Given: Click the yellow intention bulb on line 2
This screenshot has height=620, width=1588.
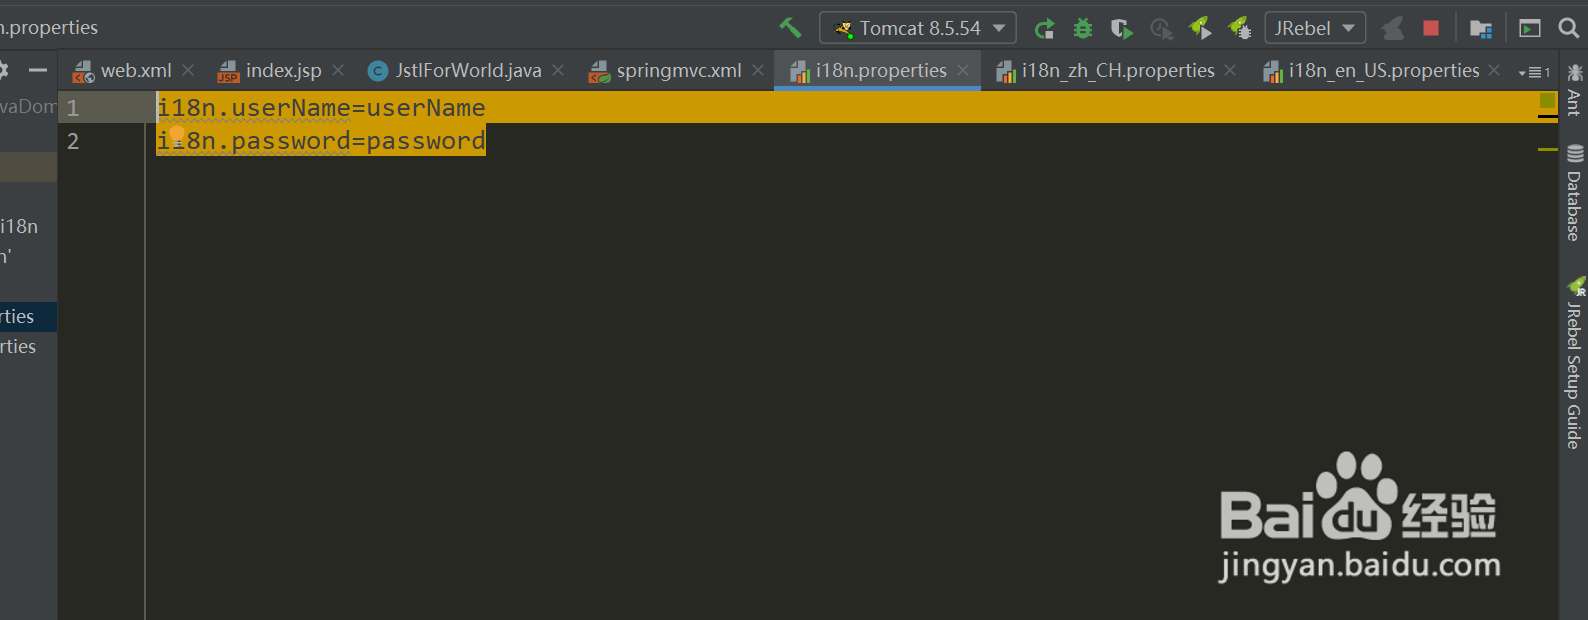Looking at the screenshot, I should [177, 134].
